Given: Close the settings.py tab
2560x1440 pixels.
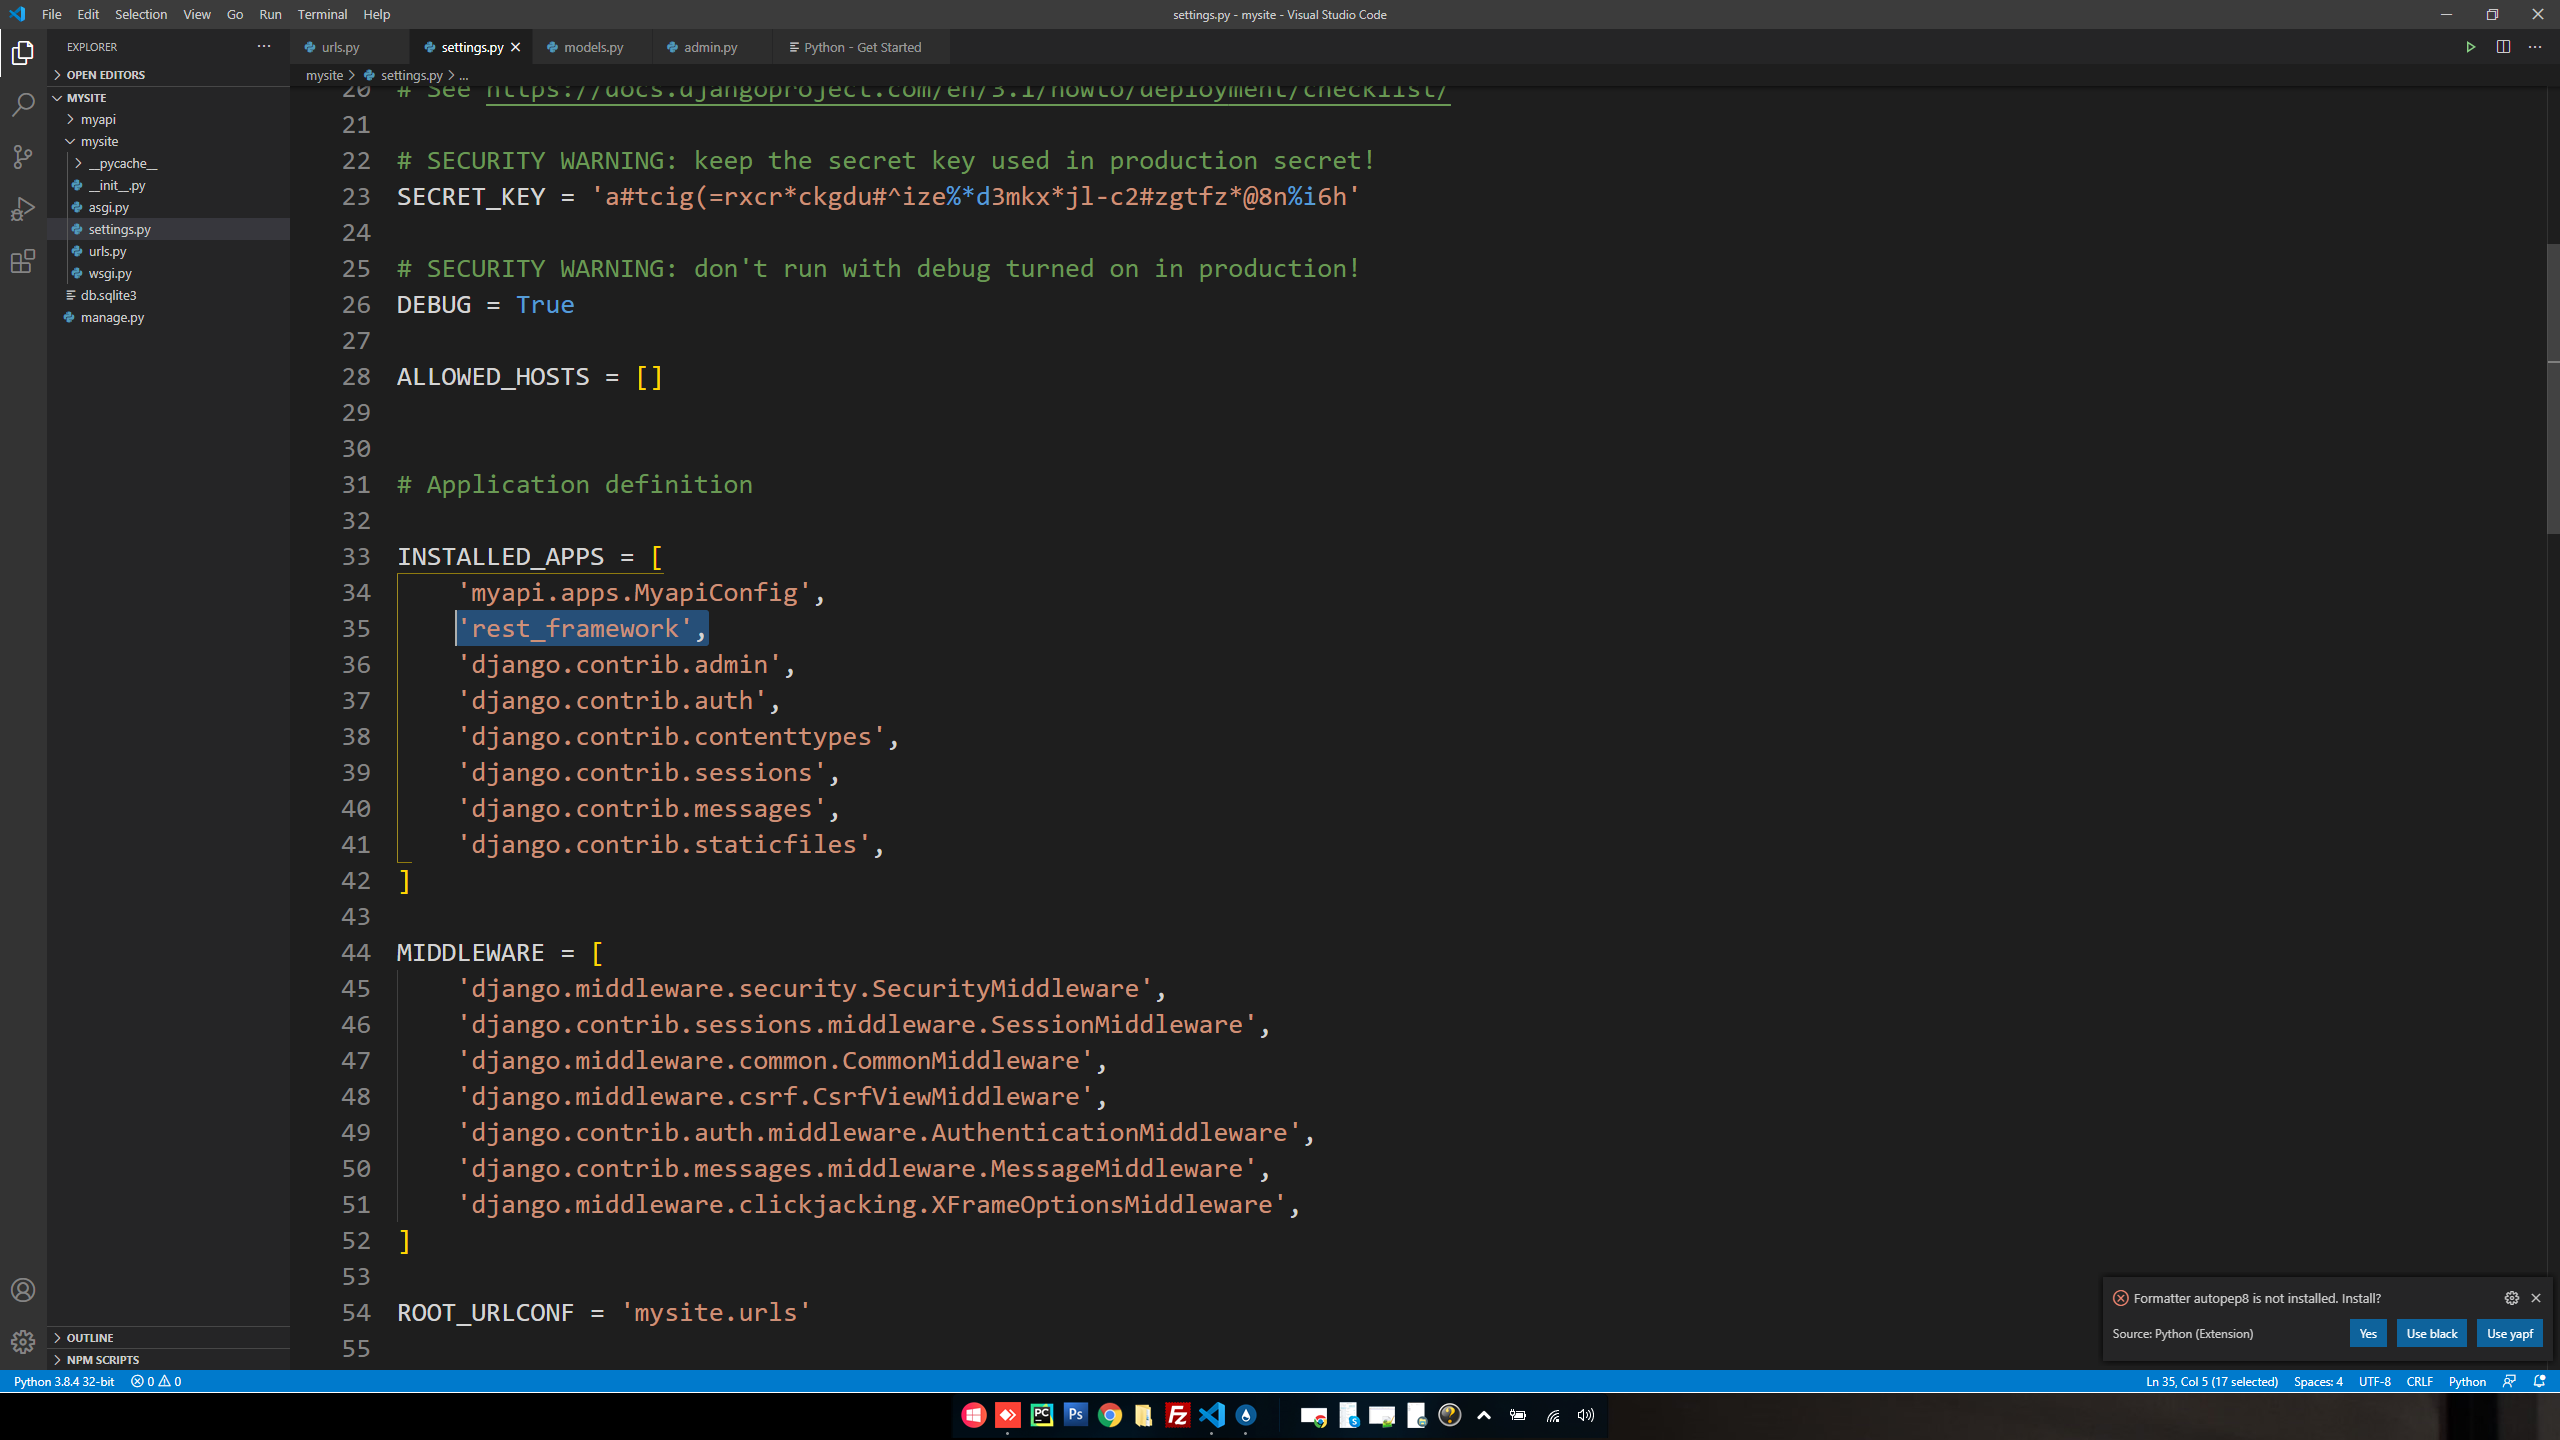Looking at the screenshot, I should (516, 47).
